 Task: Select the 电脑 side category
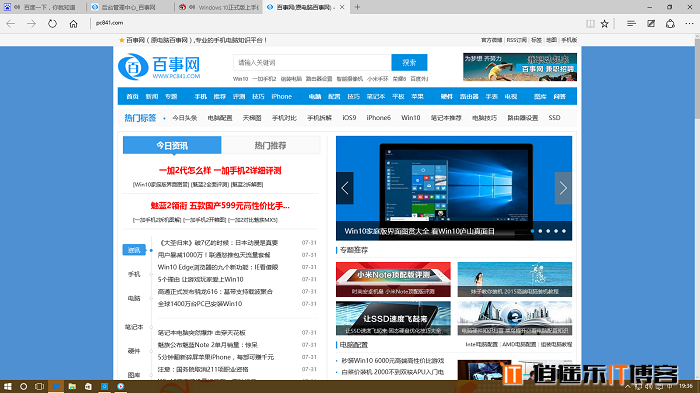click(x=134, y=298)
